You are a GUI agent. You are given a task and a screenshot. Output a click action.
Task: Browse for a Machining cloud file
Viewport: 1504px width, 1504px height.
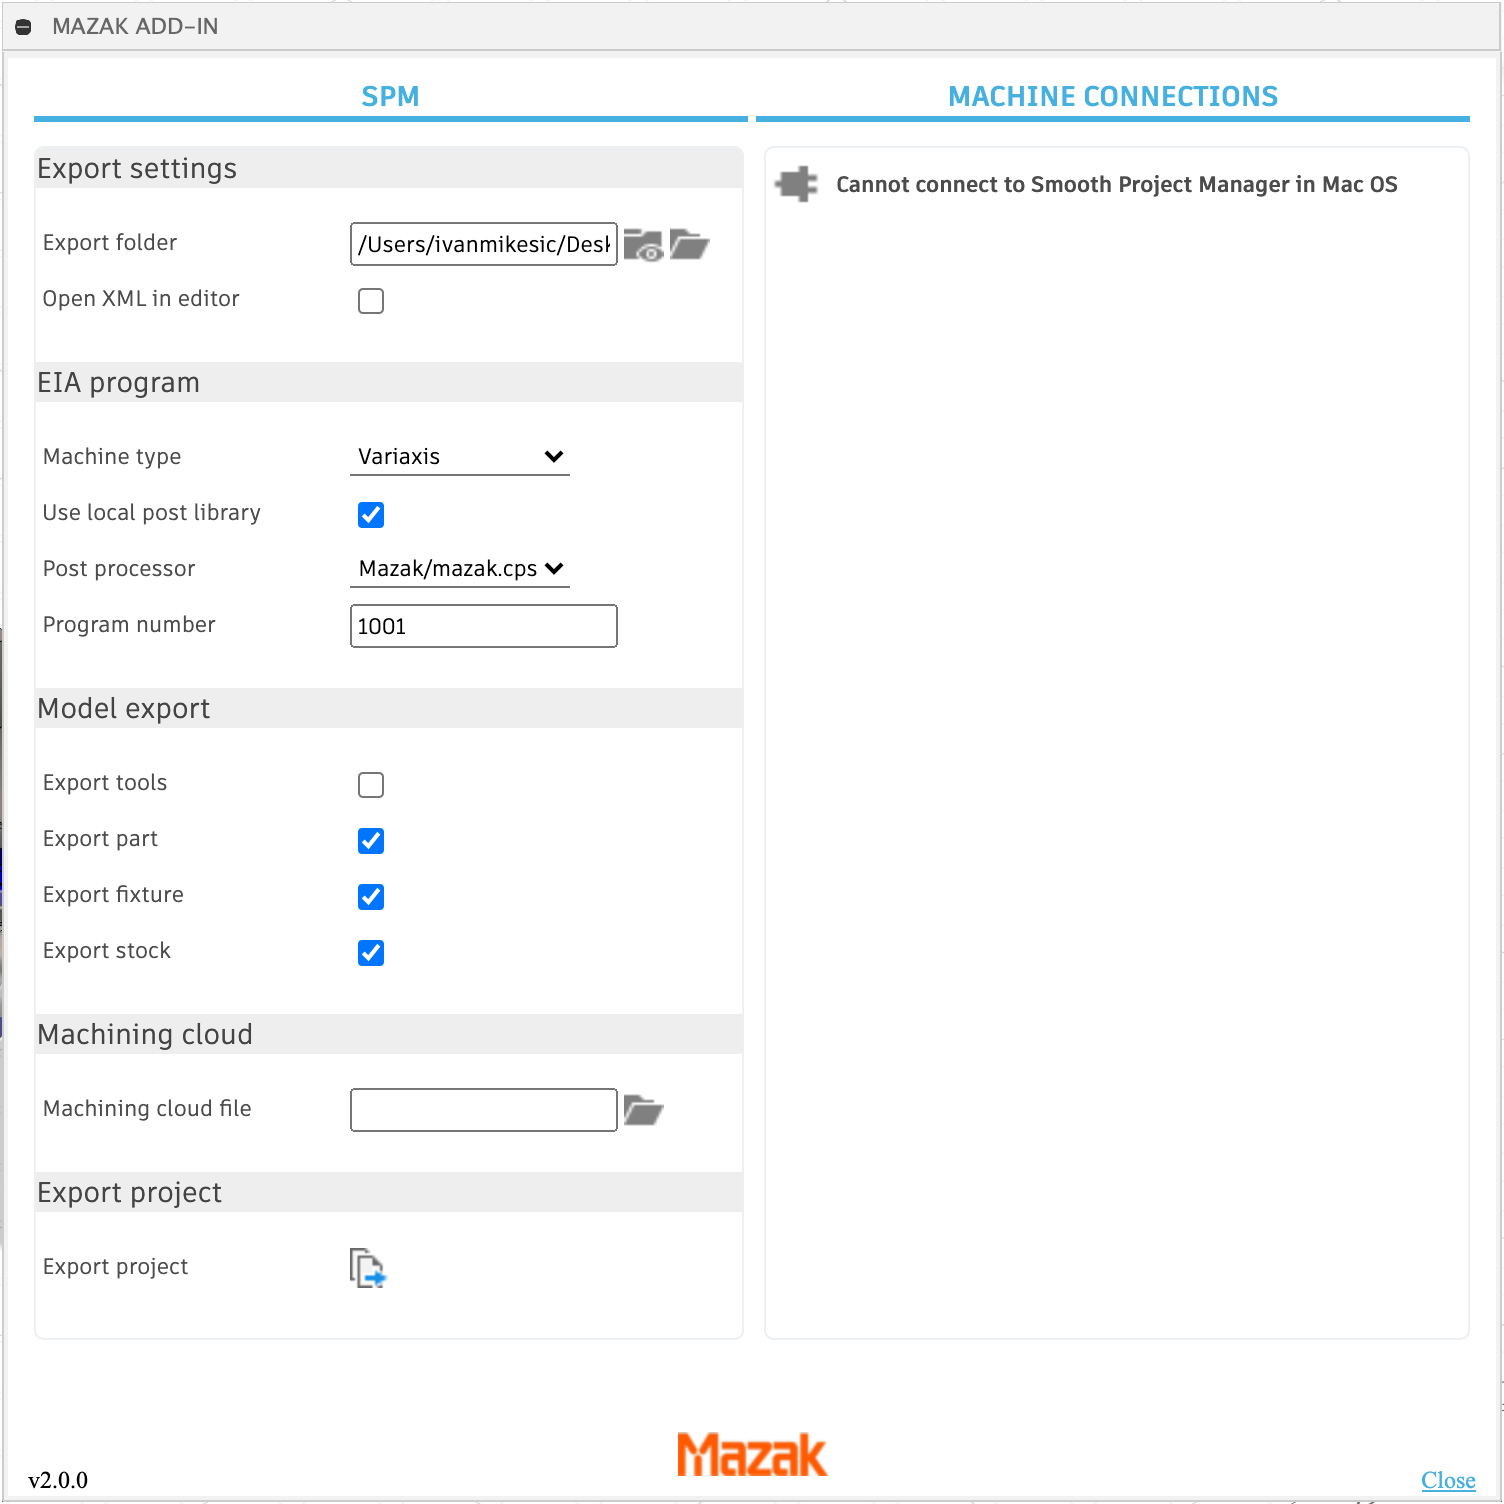643,1110
